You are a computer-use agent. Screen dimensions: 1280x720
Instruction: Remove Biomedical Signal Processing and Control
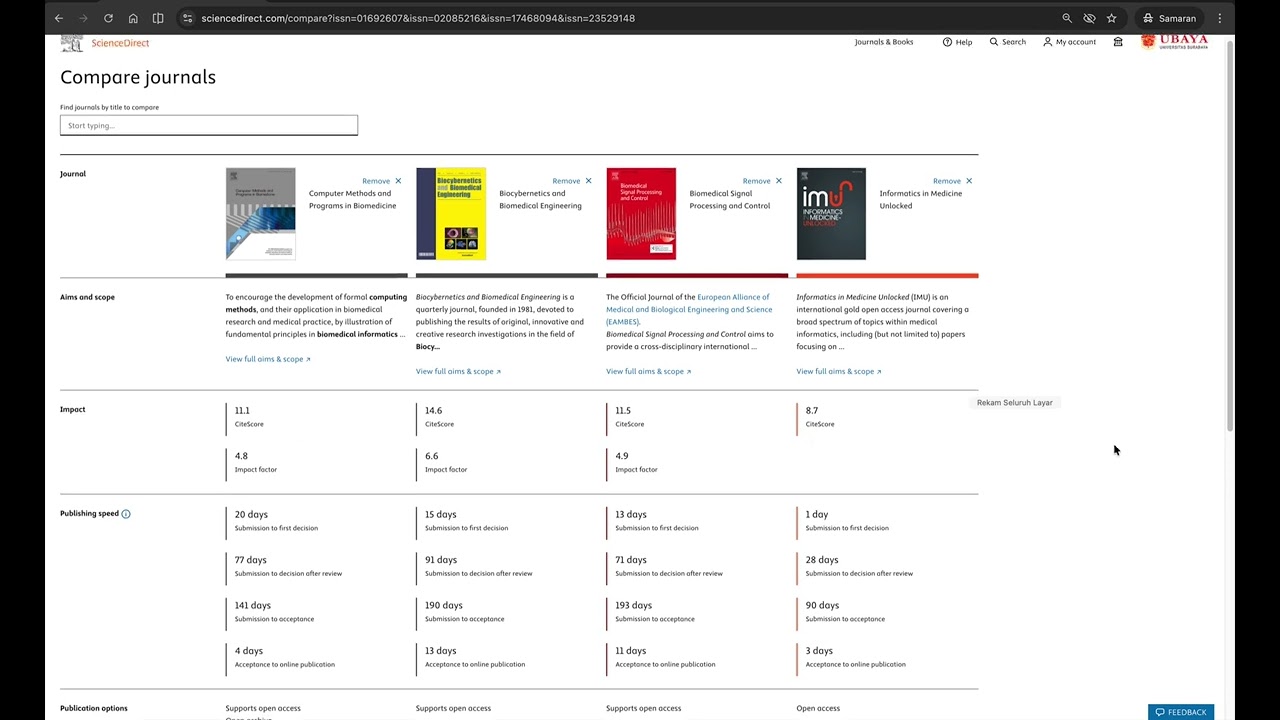coord(762,181)
